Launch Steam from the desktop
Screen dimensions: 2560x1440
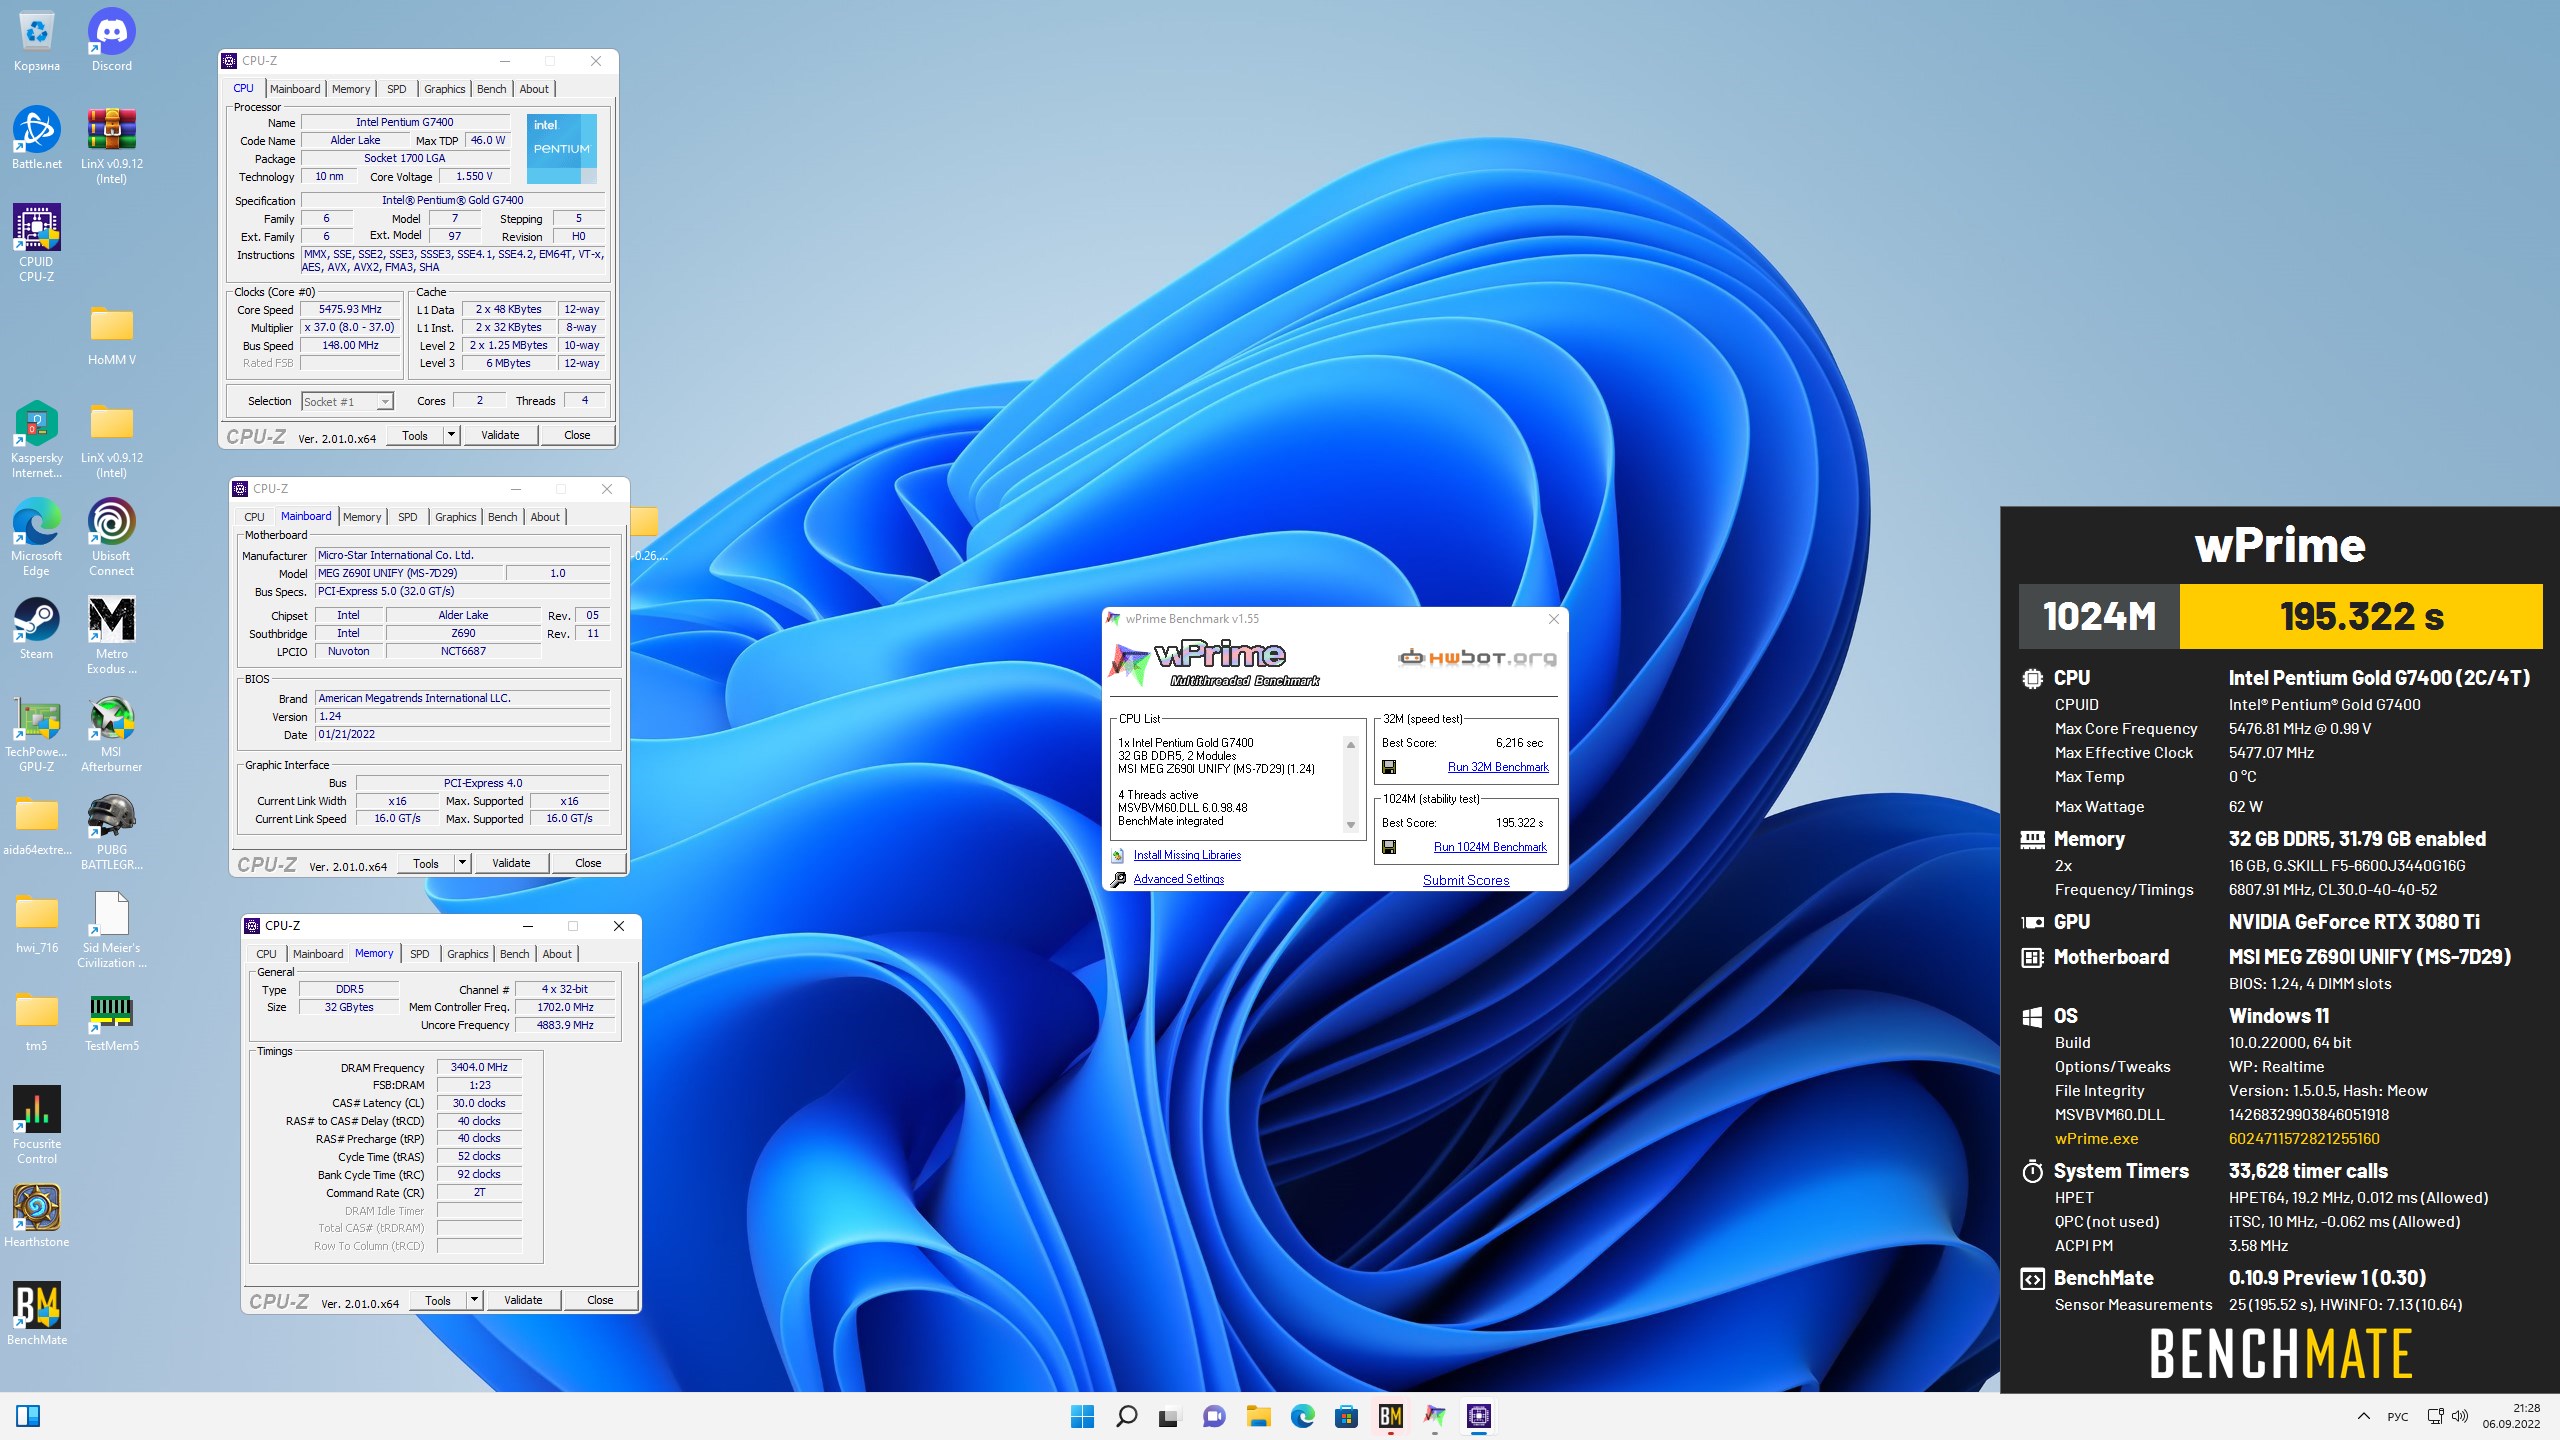(x=37, y=628)
